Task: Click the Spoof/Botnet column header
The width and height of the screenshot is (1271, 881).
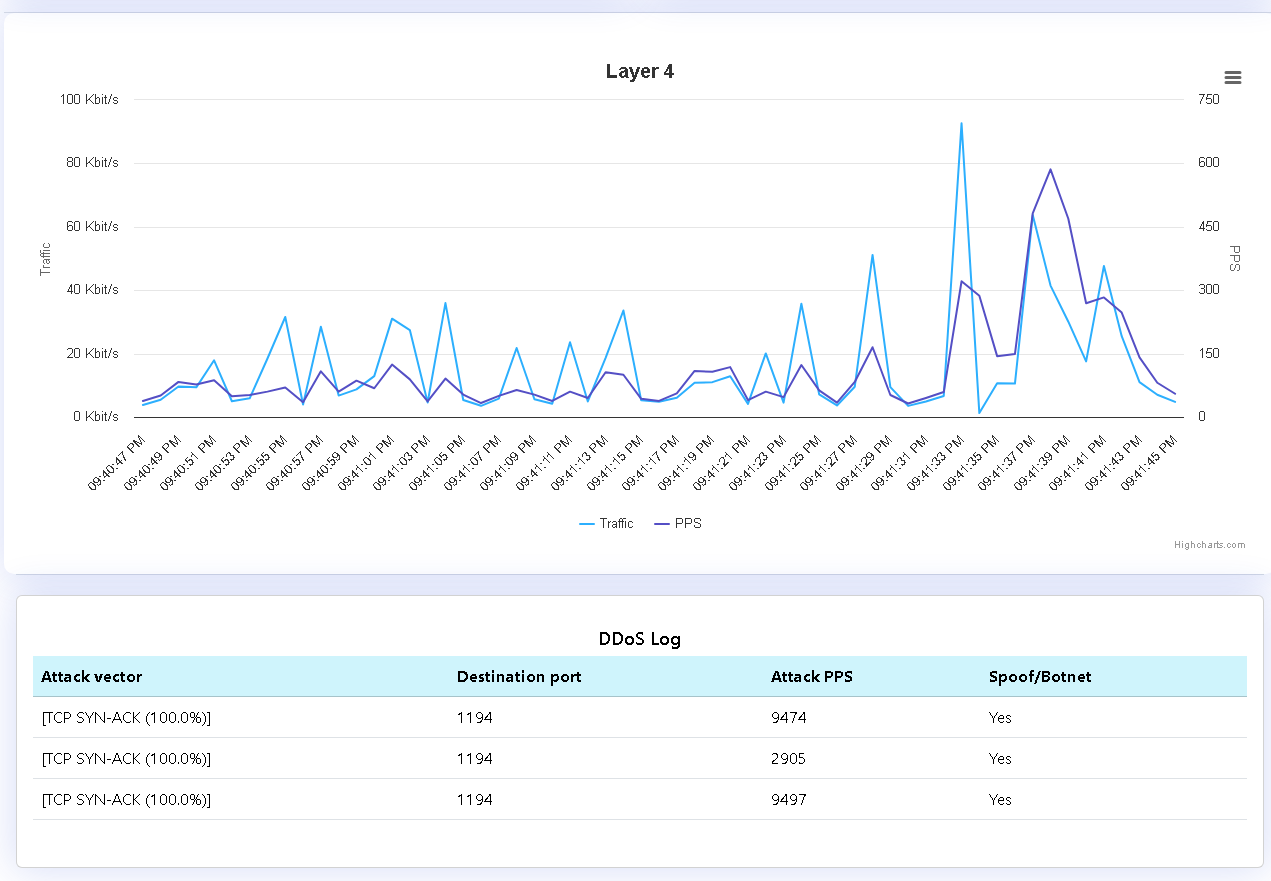Action: click(x=1040, y=677)
